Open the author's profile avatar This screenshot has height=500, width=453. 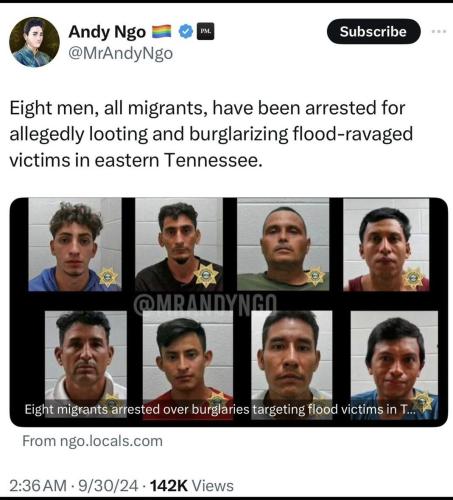pyautogui.click(x=34, y=42)
